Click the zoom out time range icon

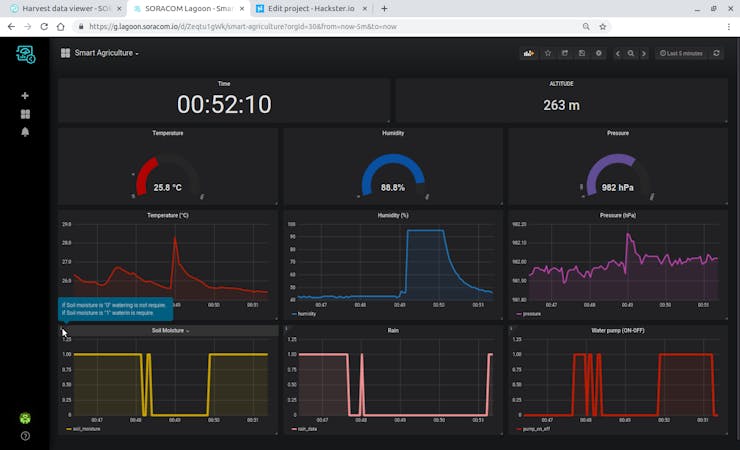pyautogui.click(x=631, y=53)
